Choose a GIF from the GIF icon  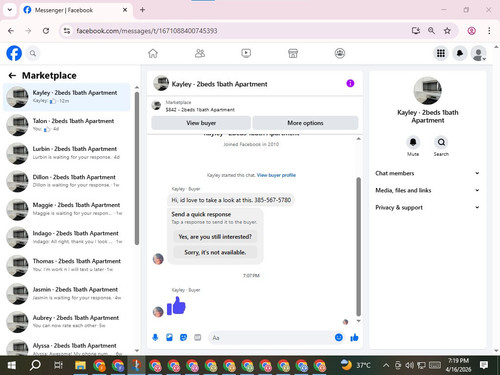198,338
